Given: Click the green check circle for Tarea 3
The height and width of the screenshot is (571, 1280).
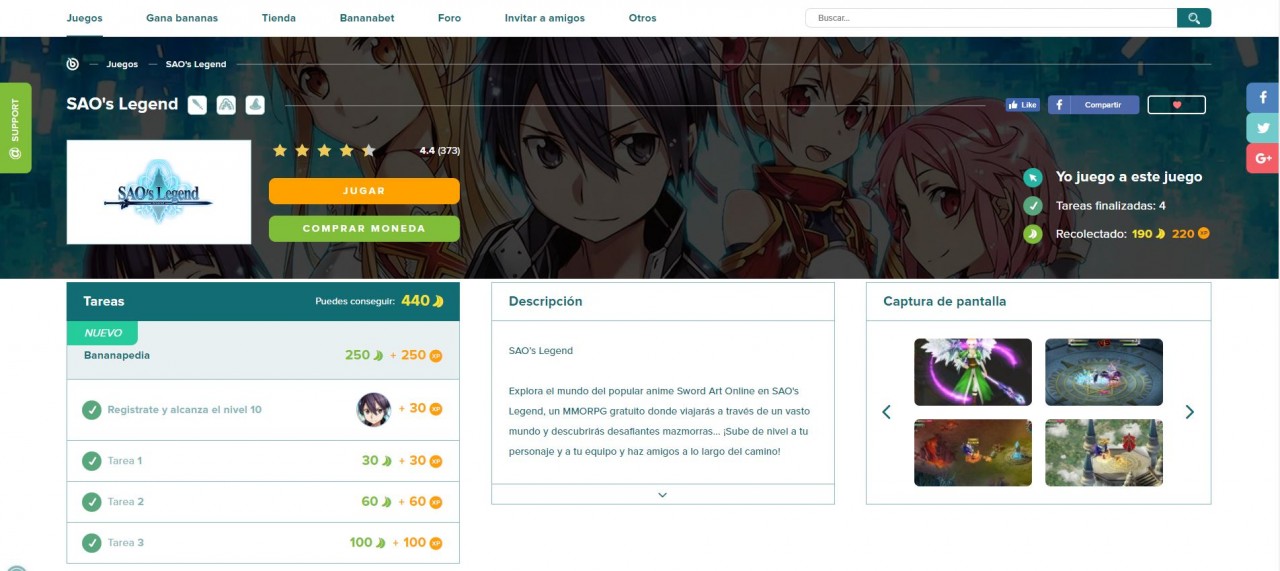Looking at the screenshot, I should tap(92, 543).
